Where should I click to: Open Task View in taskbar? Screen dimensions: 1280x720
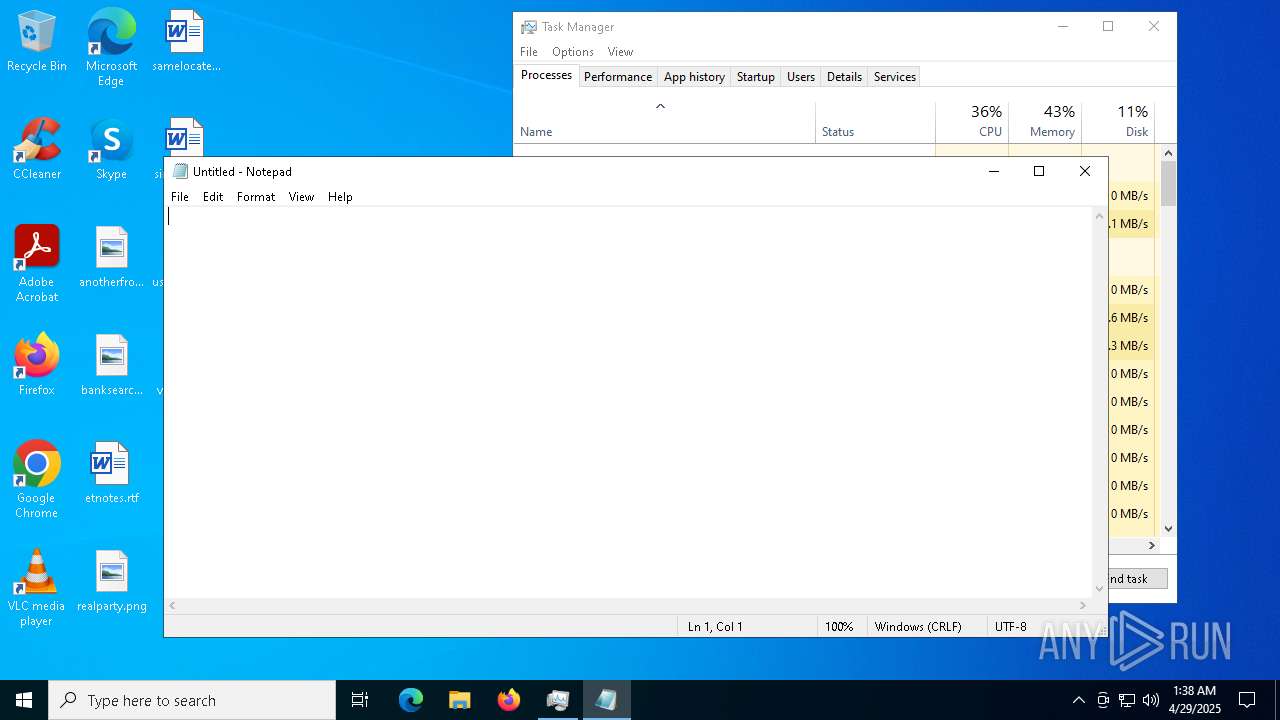point(360,700)
